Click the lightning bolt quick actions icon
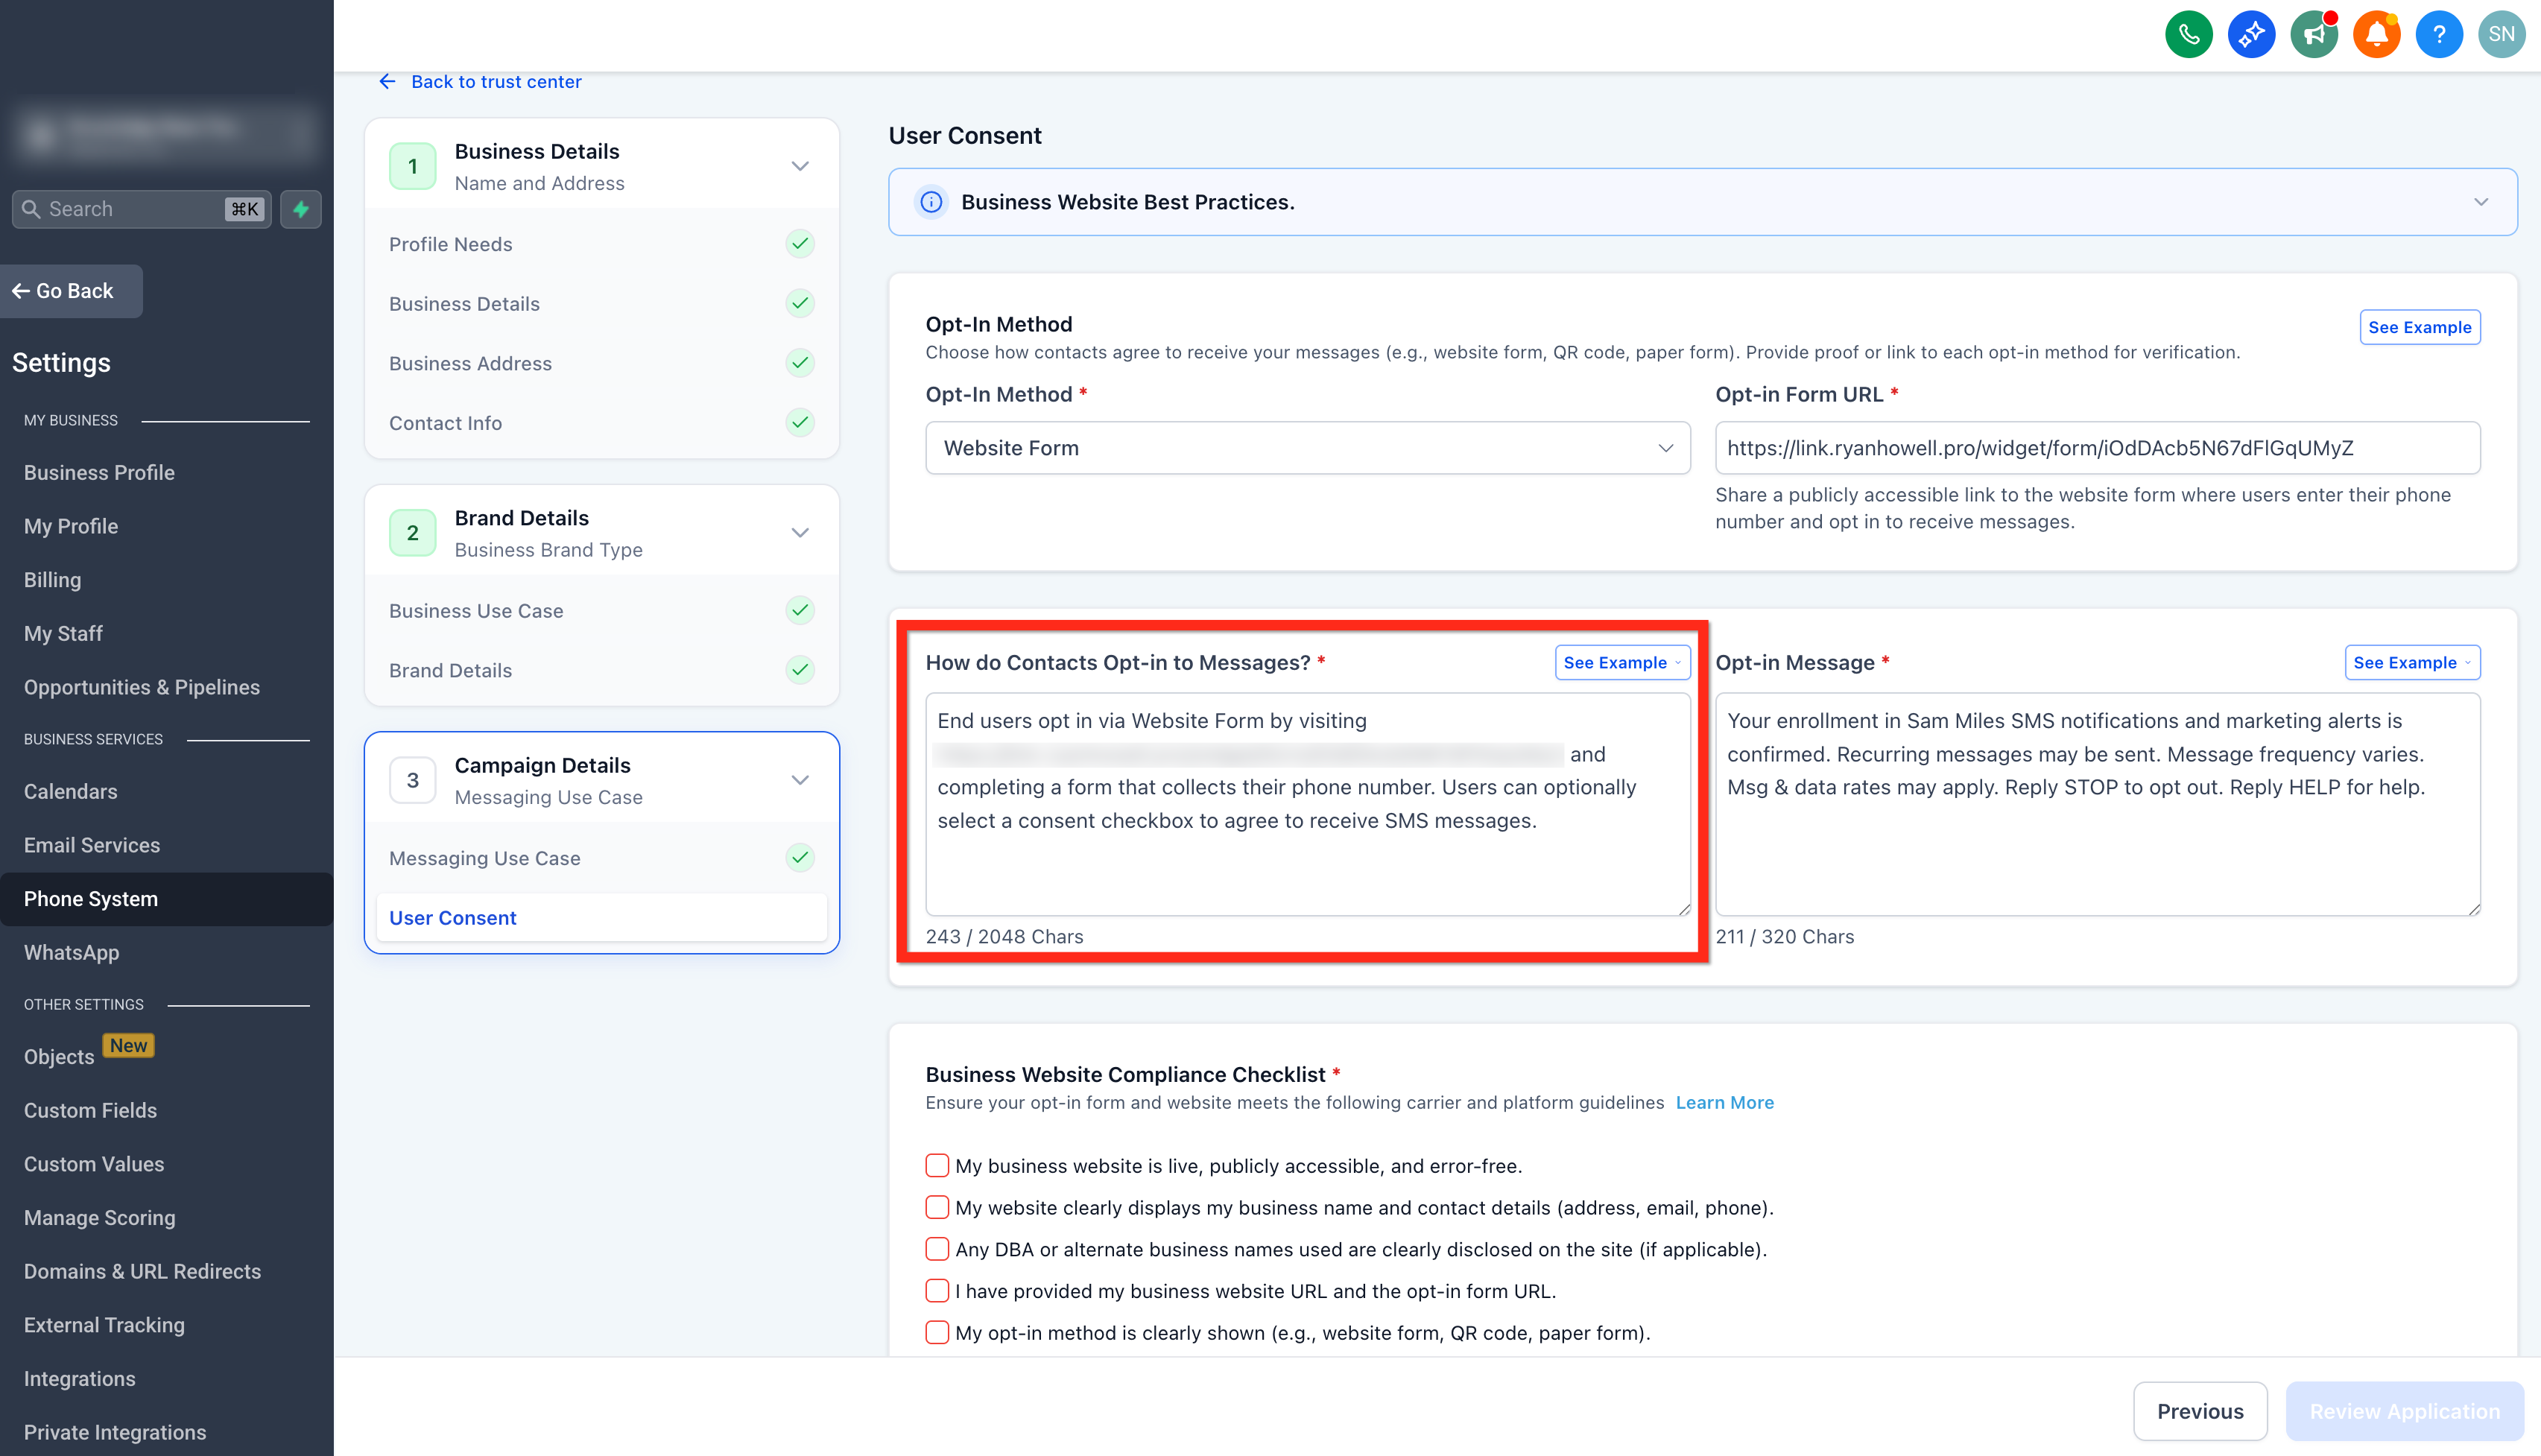The height and width of the screenshot is (1456, 2541). click(301, 209)
